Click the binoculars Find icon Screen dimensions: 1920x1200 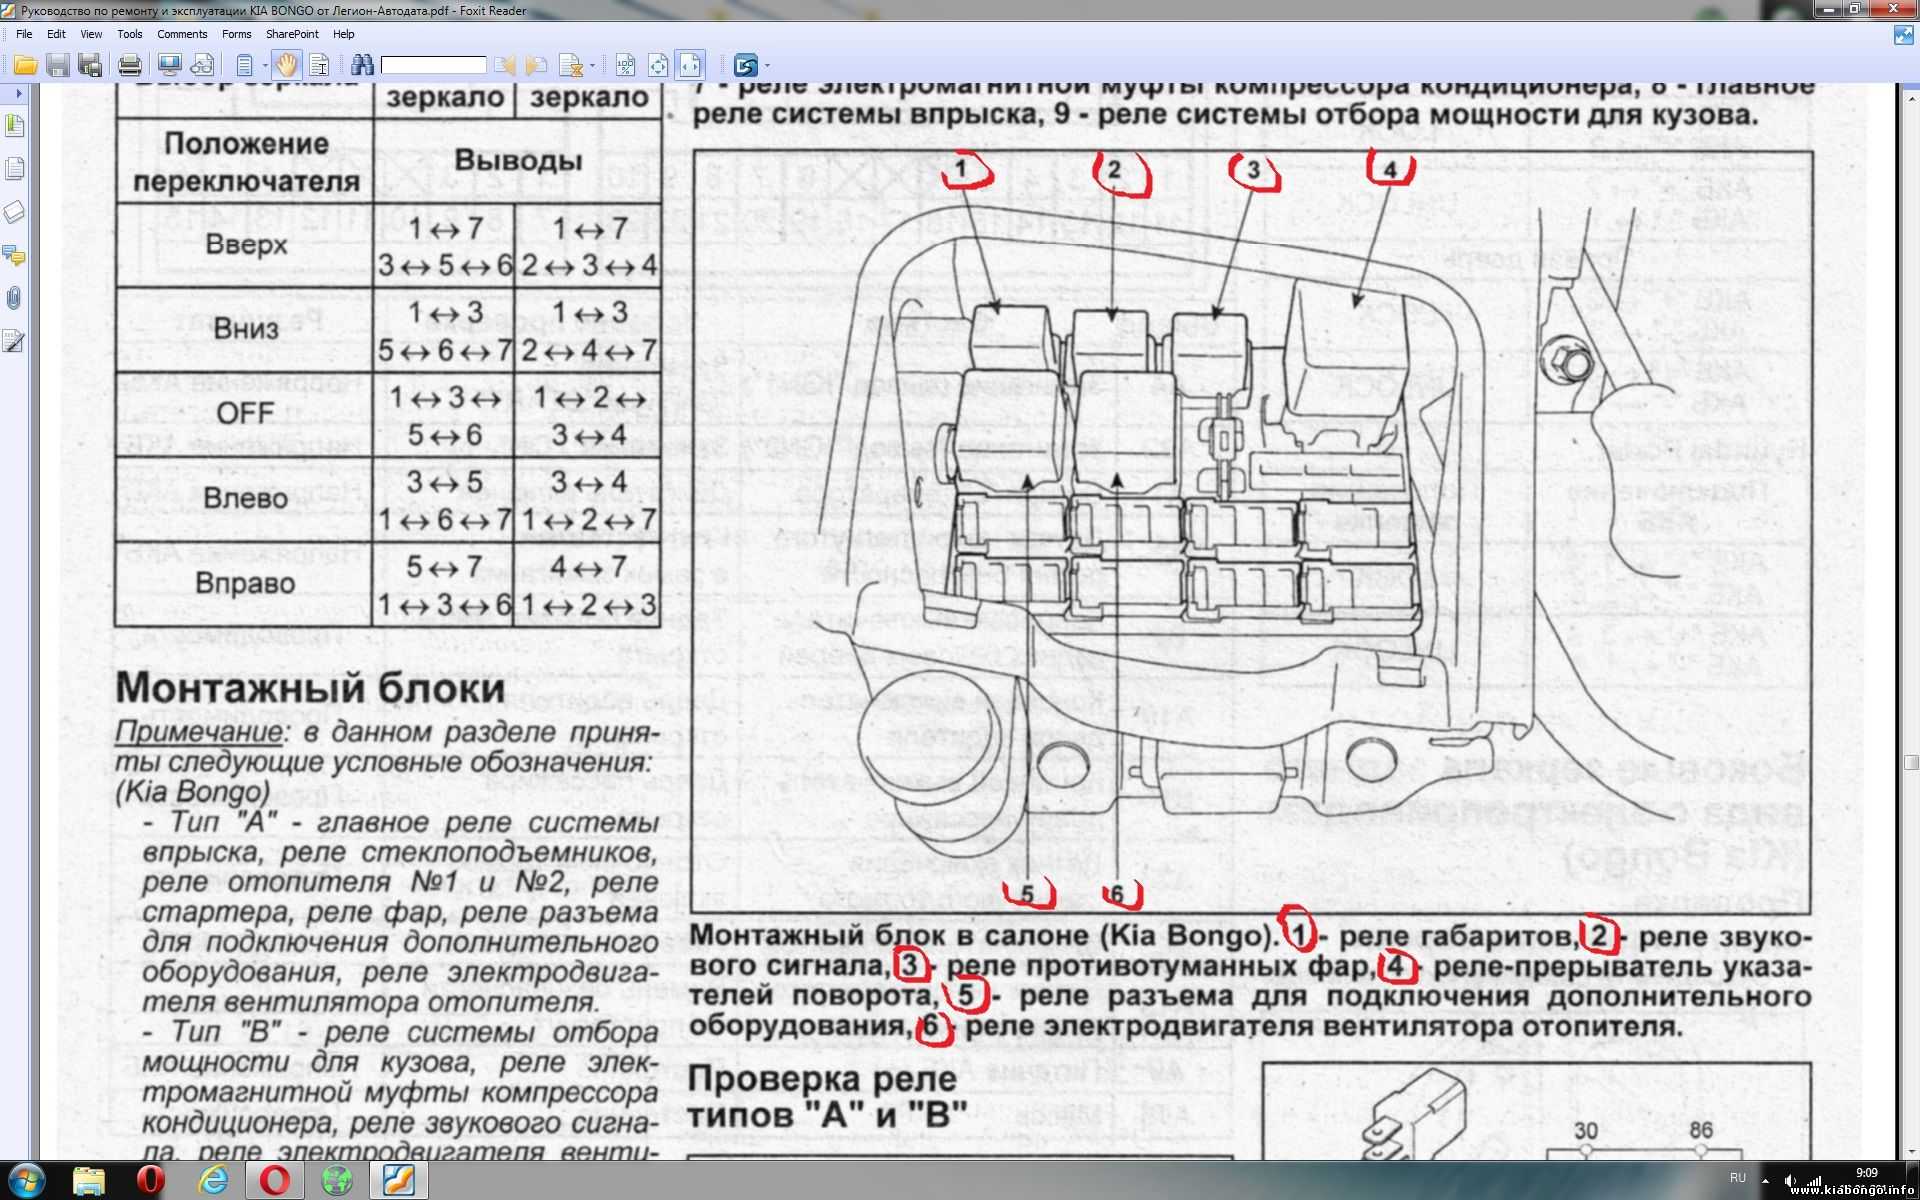362,66
